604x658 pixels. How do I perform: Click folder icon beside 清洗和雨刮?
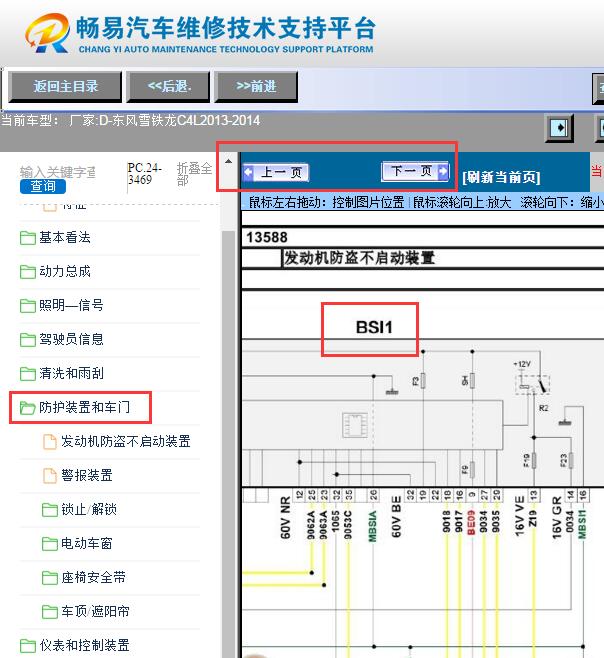[28, 374]
